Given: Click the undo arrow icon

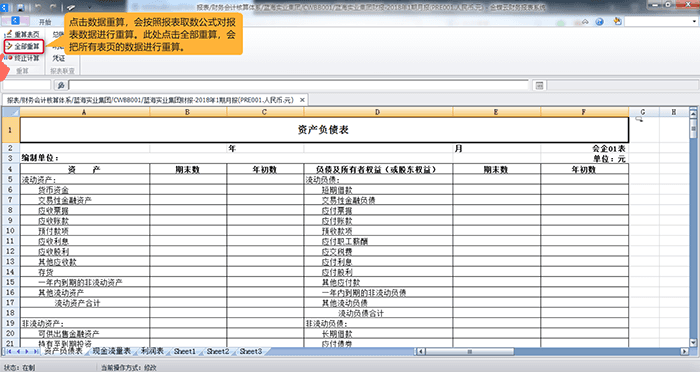Looking at the screenshot, I should coord(38,8).
